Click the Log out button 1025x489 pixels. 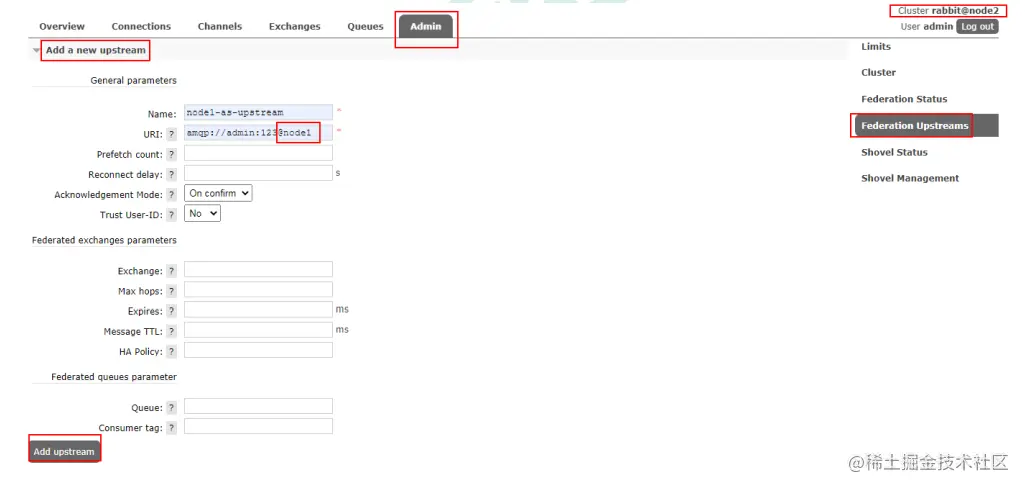[x=977, y=26]
